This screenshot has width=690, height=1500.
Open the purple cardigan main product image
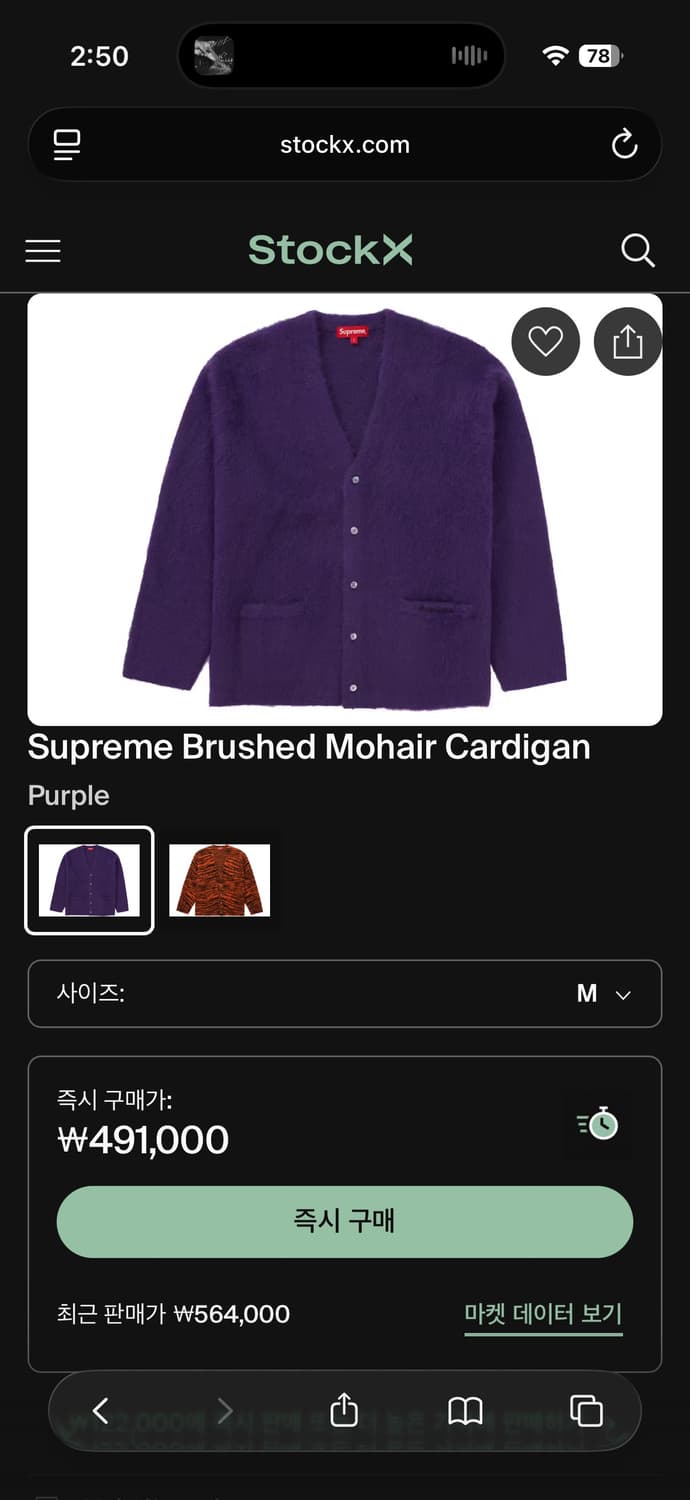point(345,509)
